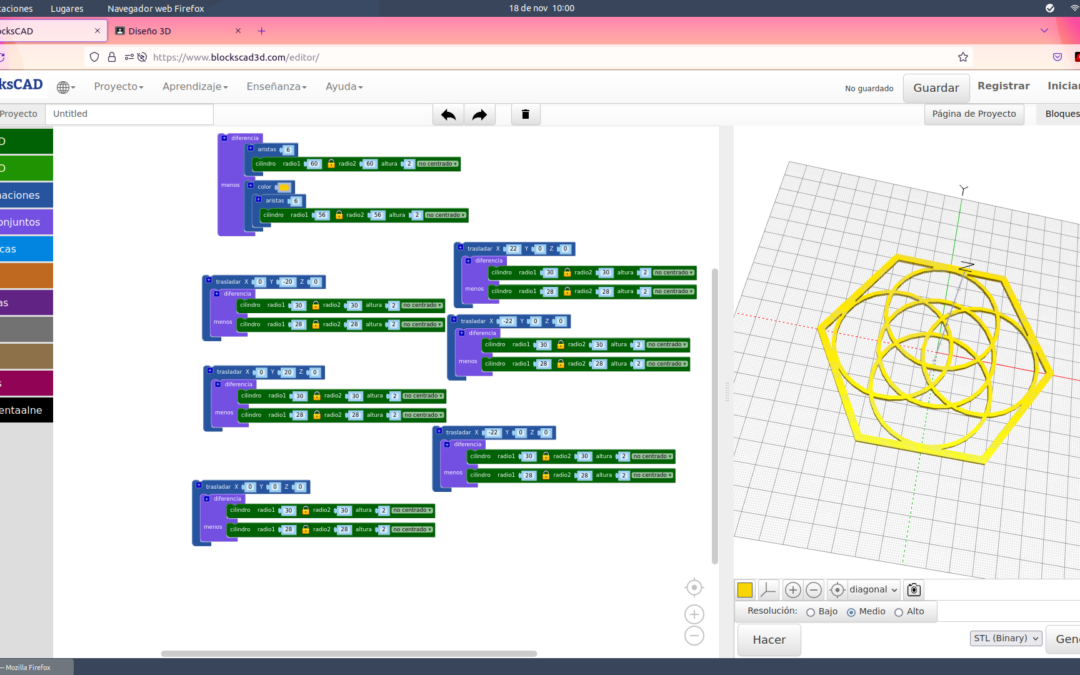The width and height of the screenshot is (1080, 675).
Task: Open the Proyecto menu
Action: click(x=118, y=87)
